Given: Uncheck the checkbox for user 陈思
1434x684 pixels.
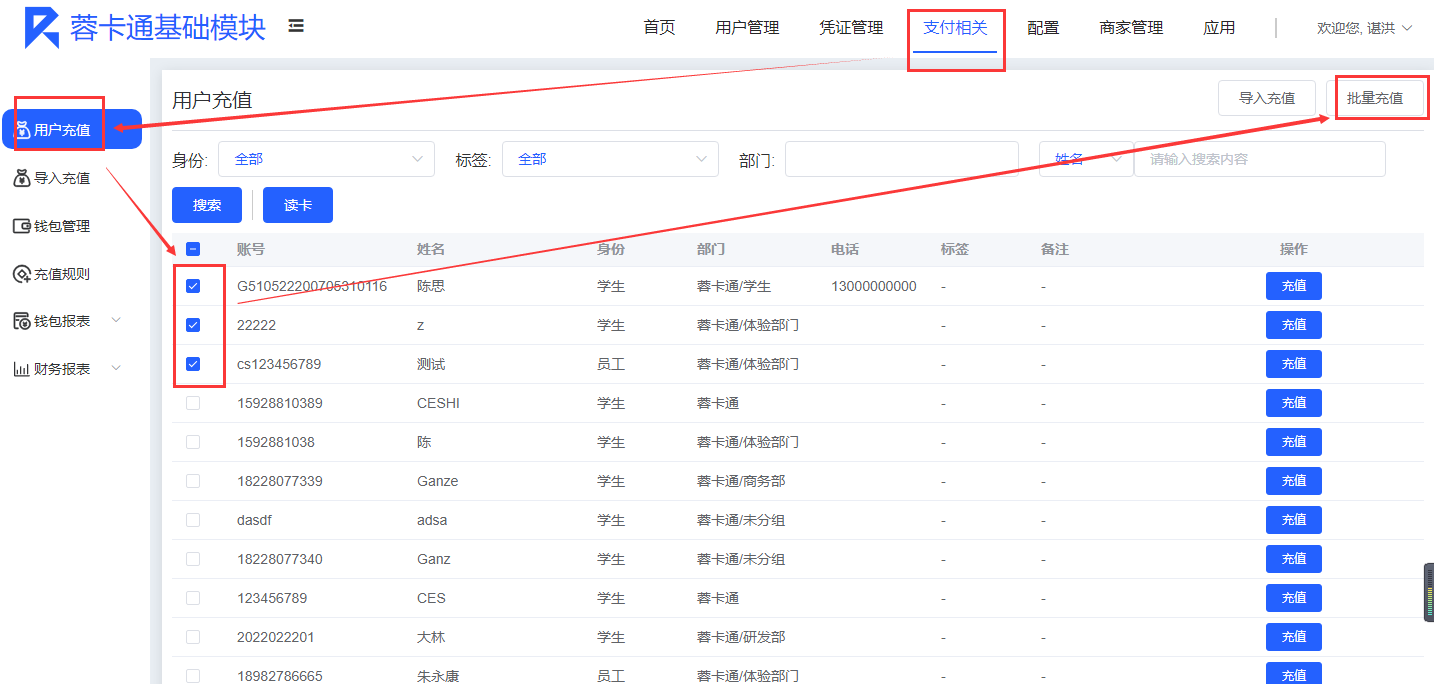Looking at the screenshot, I should click(193, 286).
